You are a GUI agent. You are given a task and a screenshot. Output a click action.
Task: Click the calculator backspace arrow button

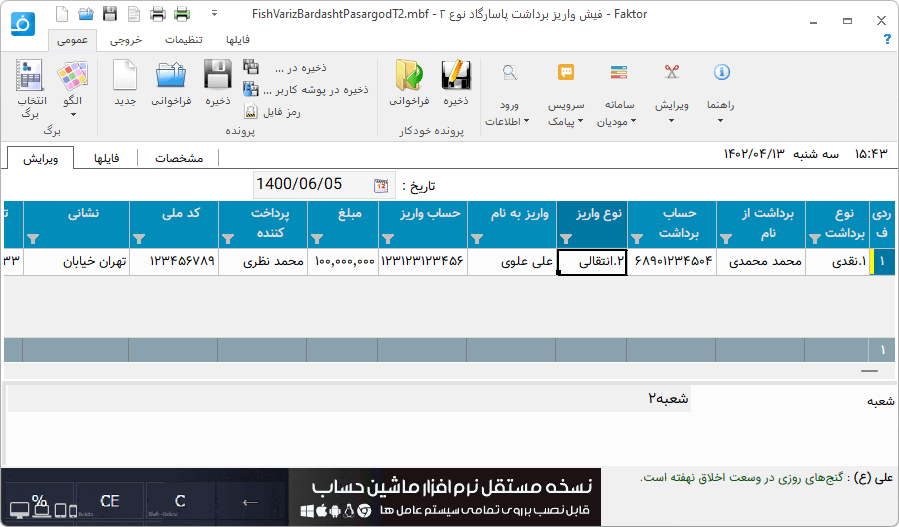250,502
